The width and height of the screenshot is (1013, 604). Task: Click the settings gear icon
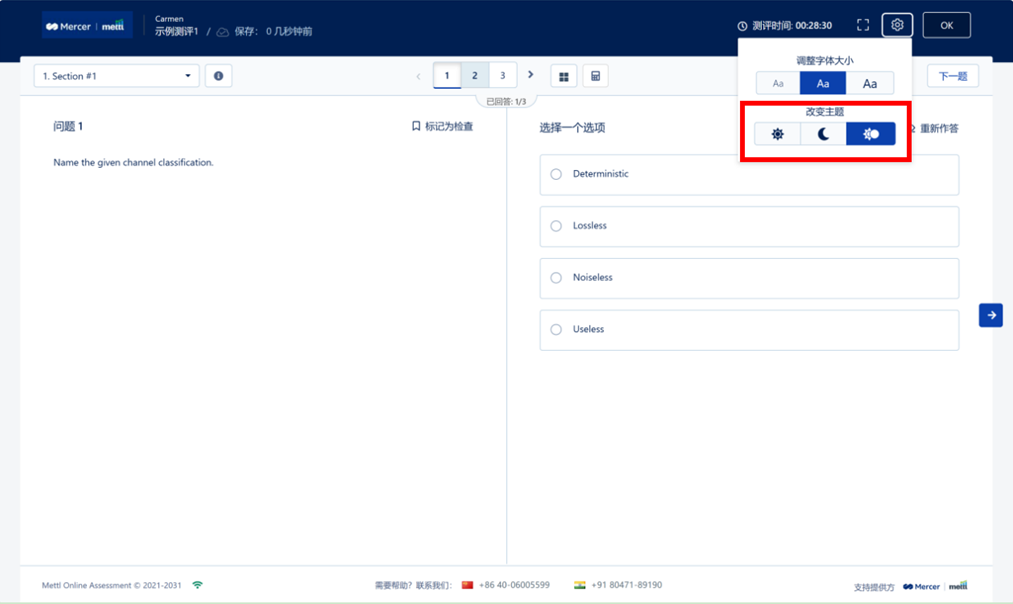897,25
